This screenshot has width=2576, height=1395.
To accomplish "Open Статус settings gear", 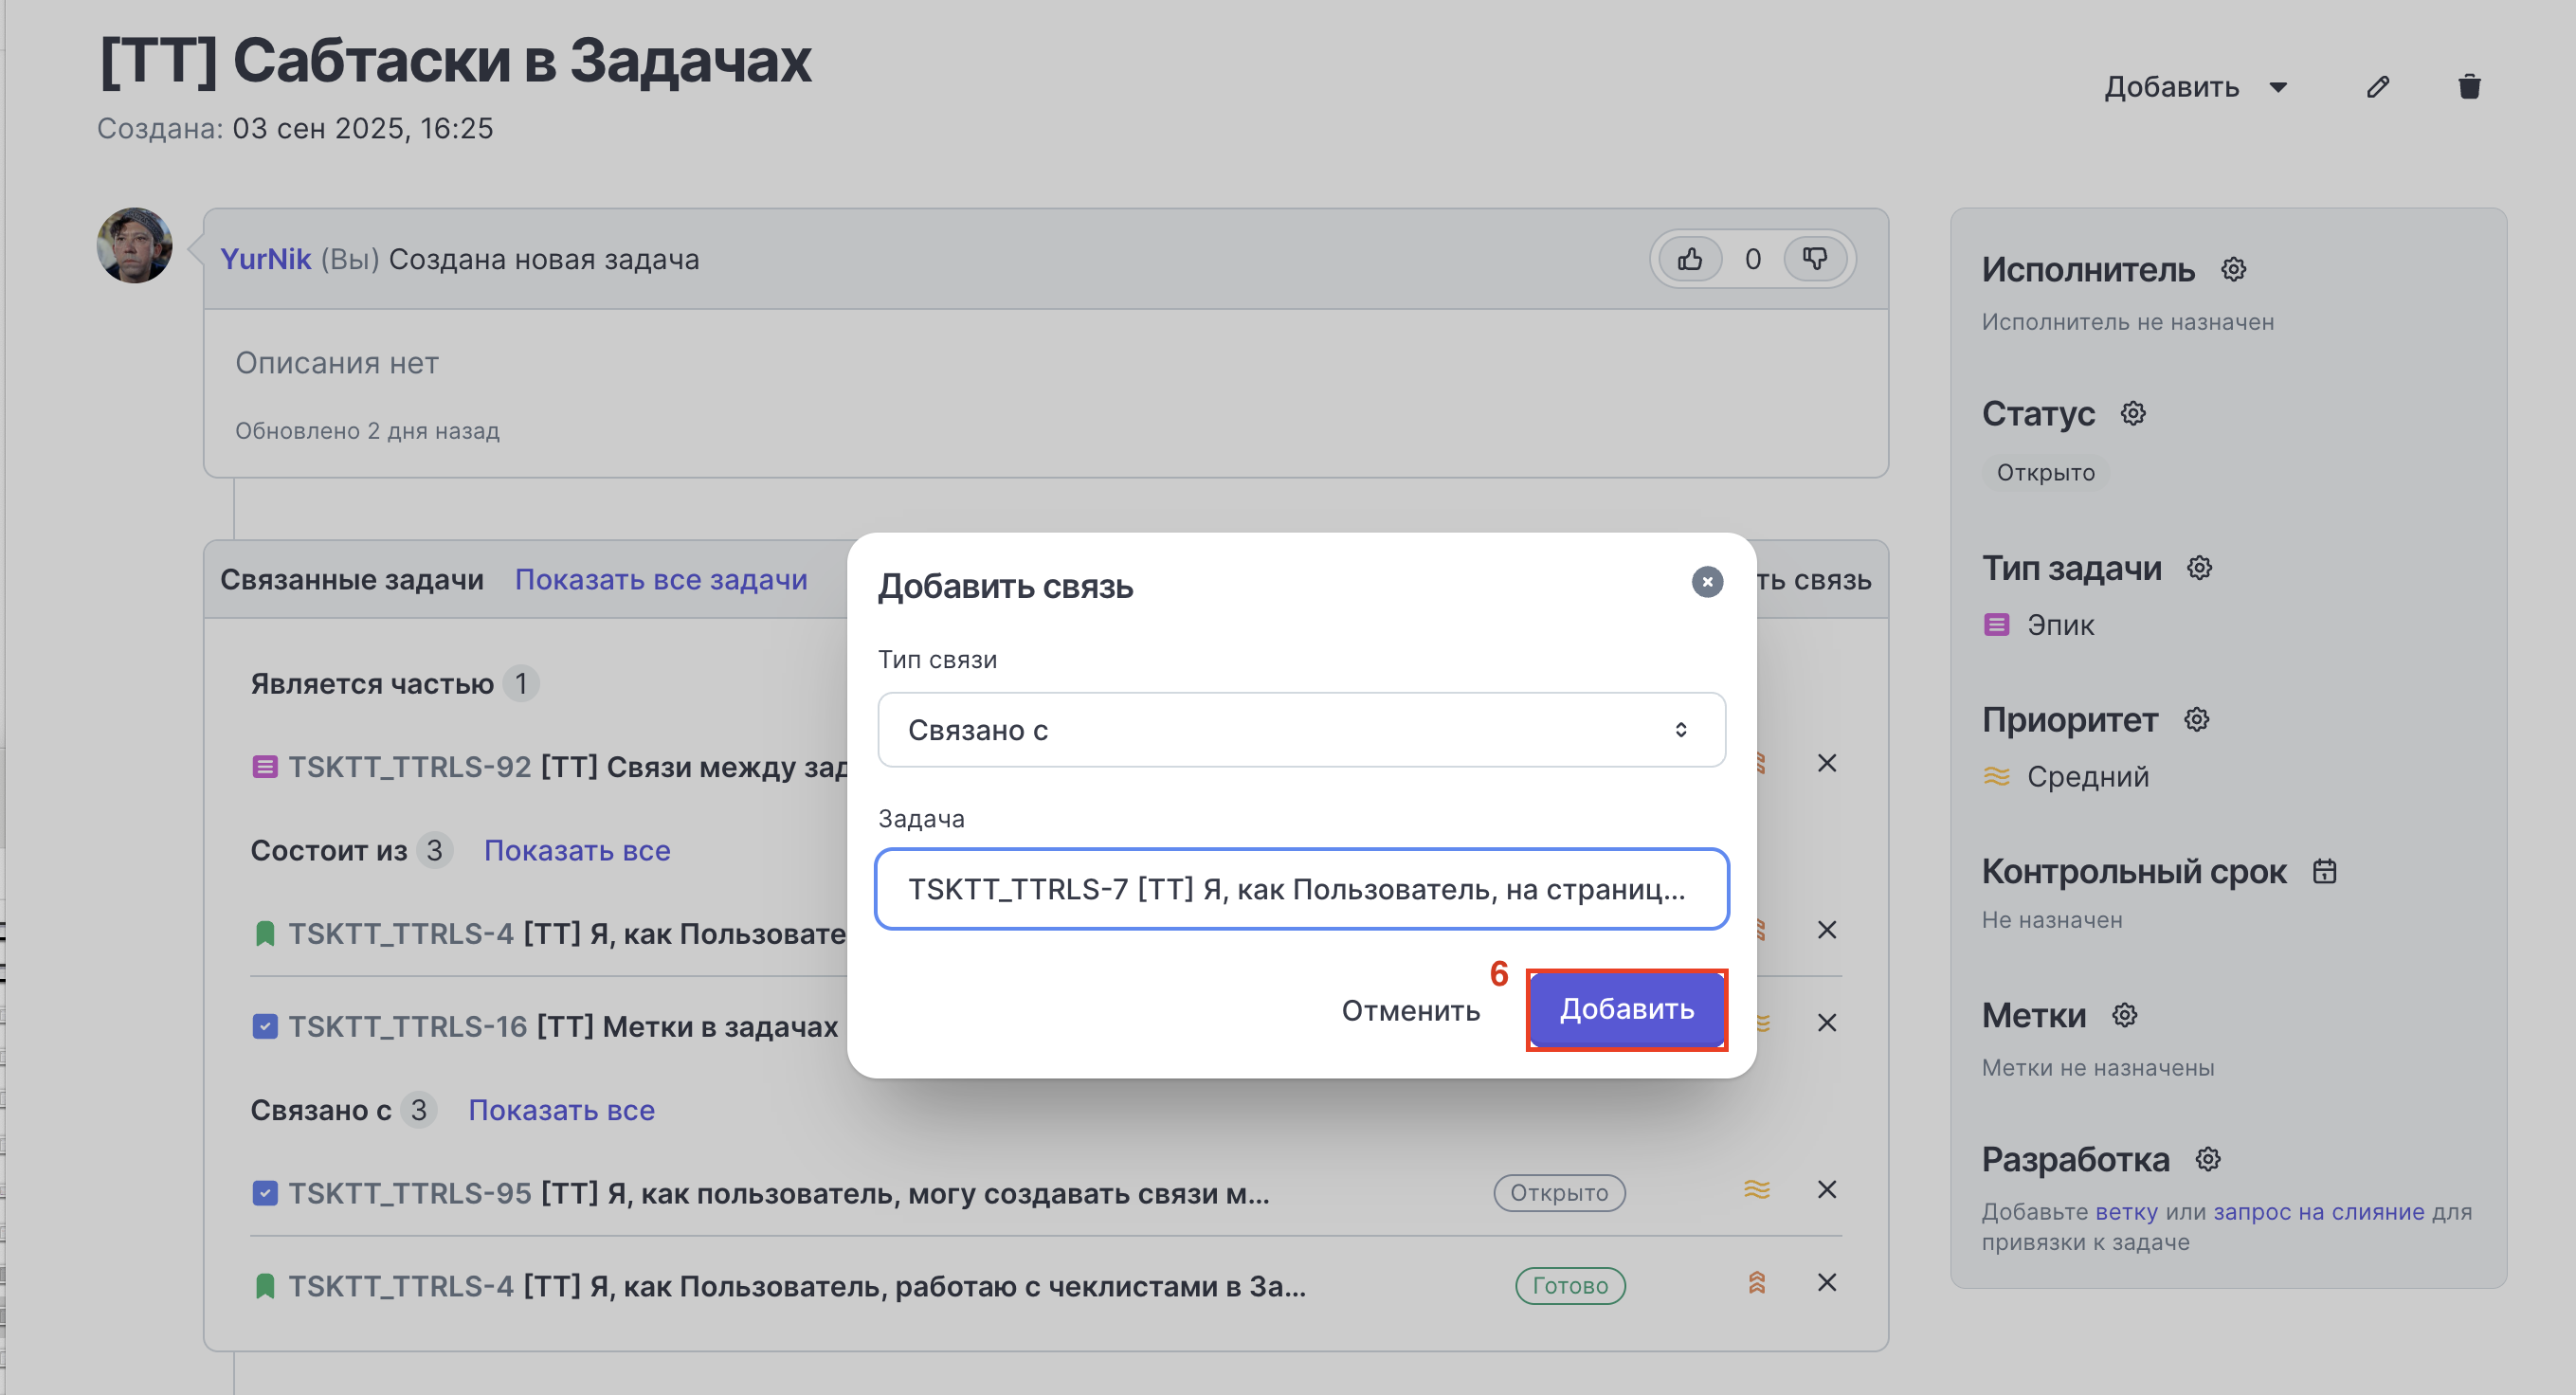I will click(x=2133, y=413).
